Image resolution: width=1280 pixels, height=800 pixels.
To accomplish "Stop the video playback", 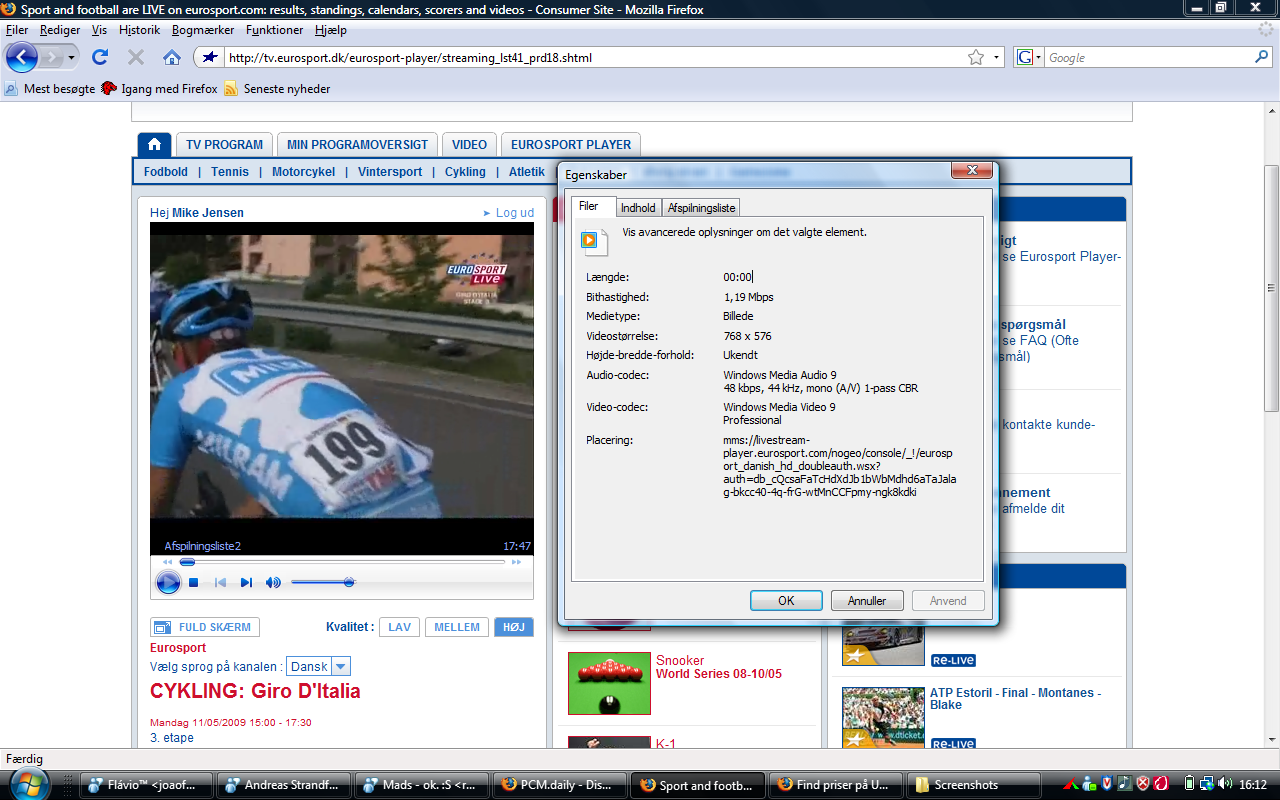I will click(x=194, y=582).
